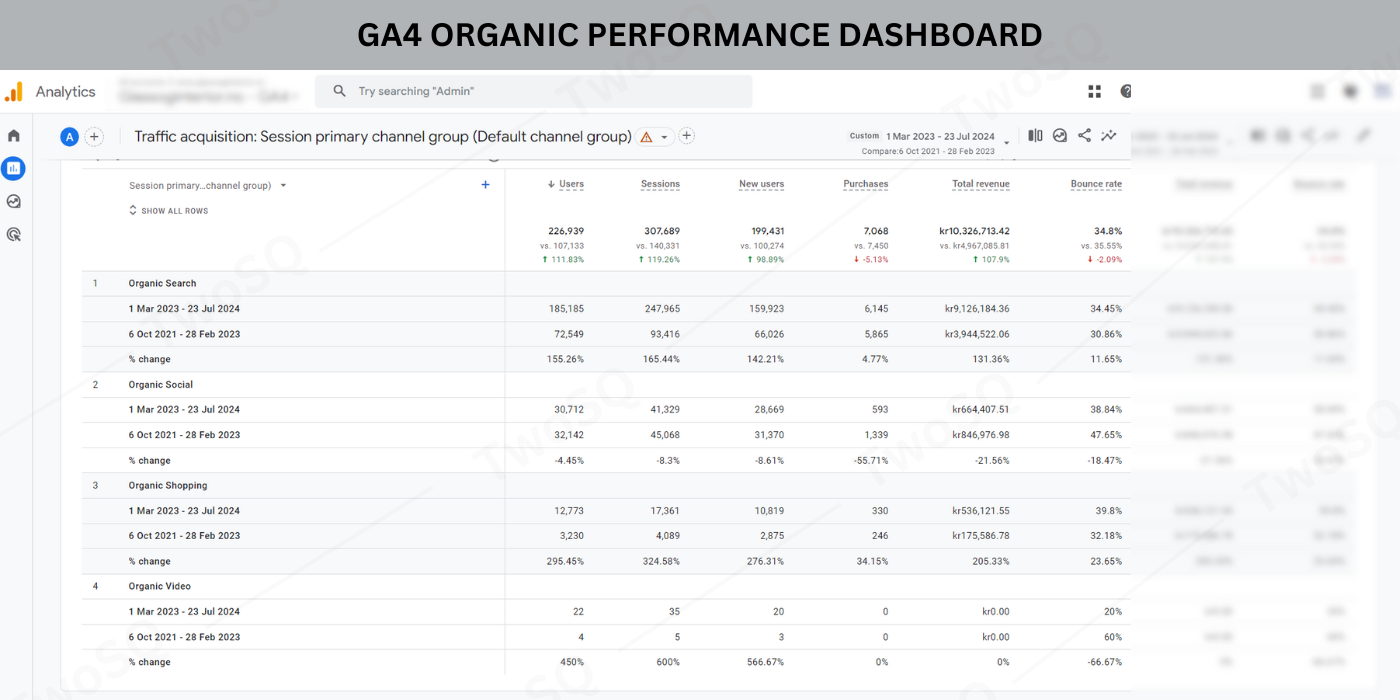Click the edit comparisons columns icon
The height and width of the screenshot is (700, 1400).
click(1035, 136)
